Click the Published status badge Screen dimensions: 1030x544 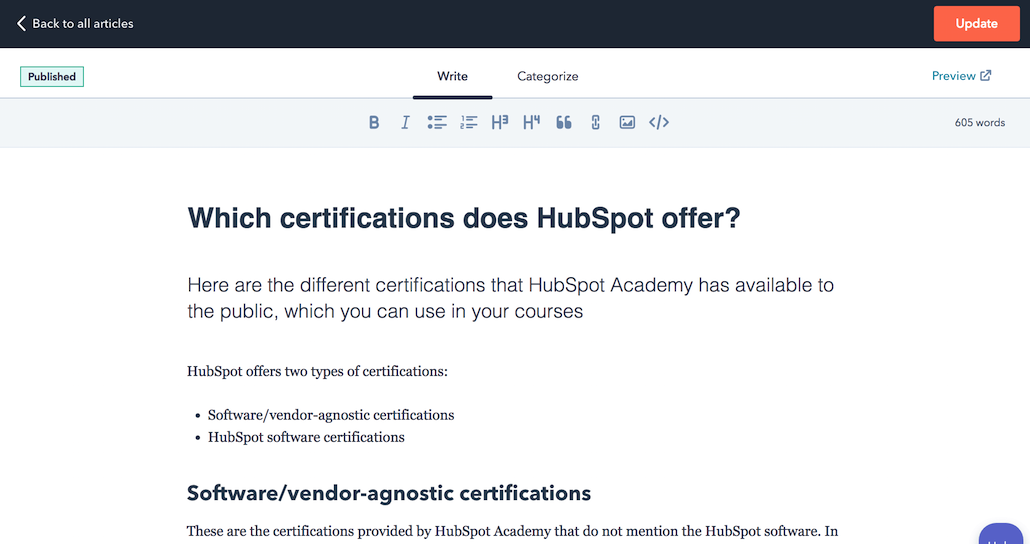[52, 76]
